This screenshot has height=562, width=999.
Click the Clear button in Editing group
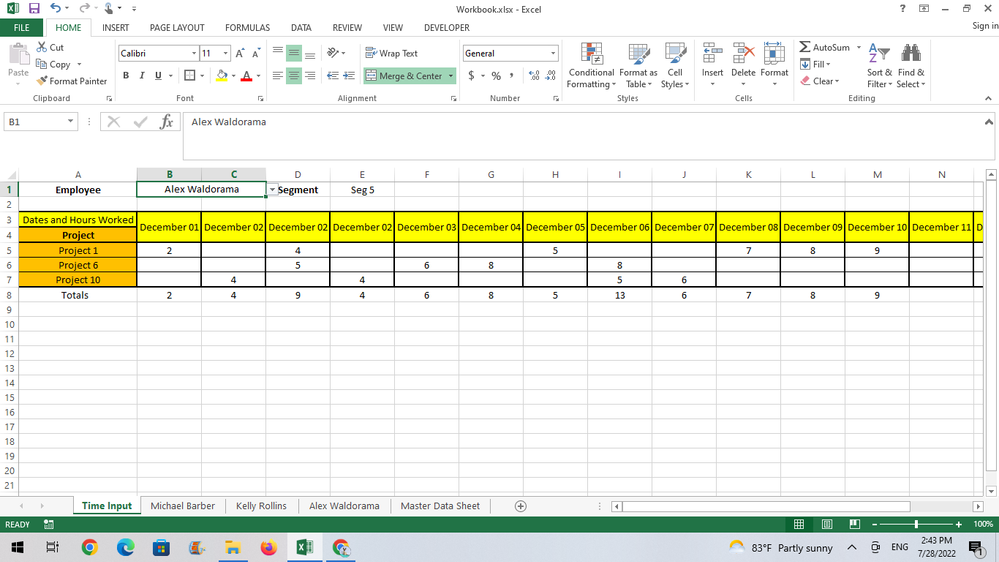pos(820,81)
